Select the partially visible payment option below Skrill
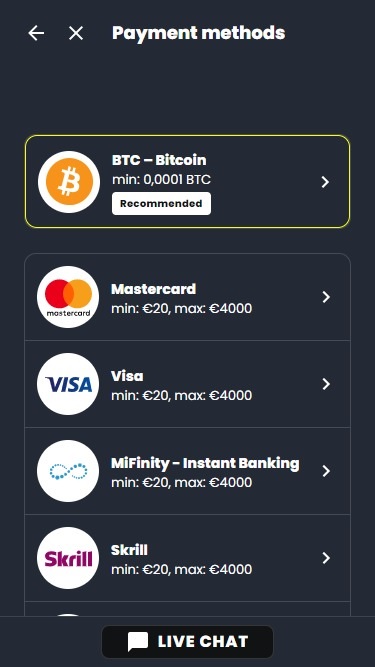The width and height of the screenshot is (375, 667). 188,609
